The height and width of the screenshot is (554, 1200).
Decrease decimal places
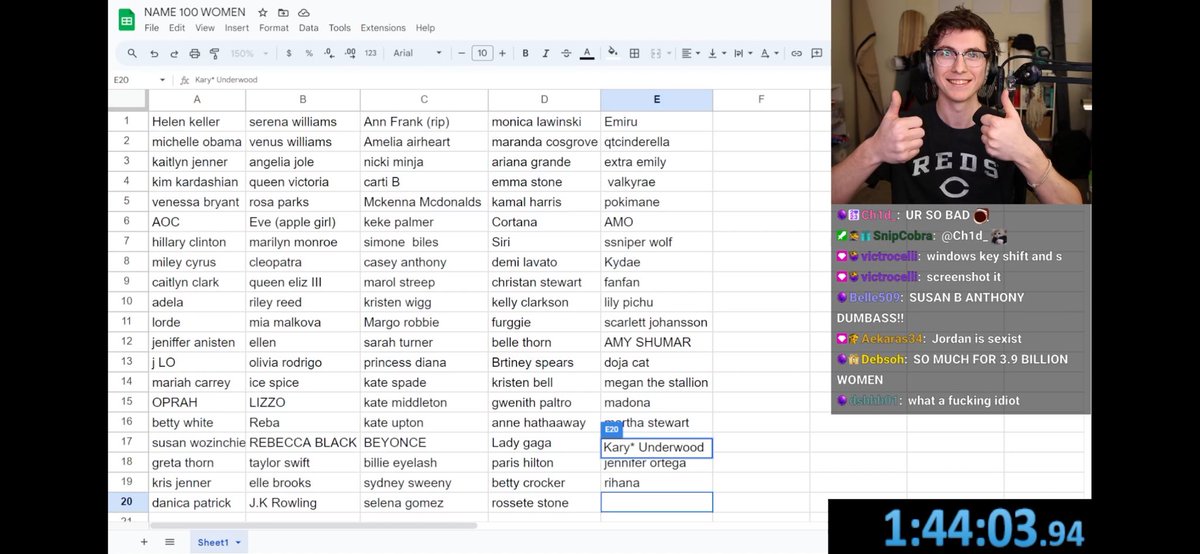pos(329,53)
